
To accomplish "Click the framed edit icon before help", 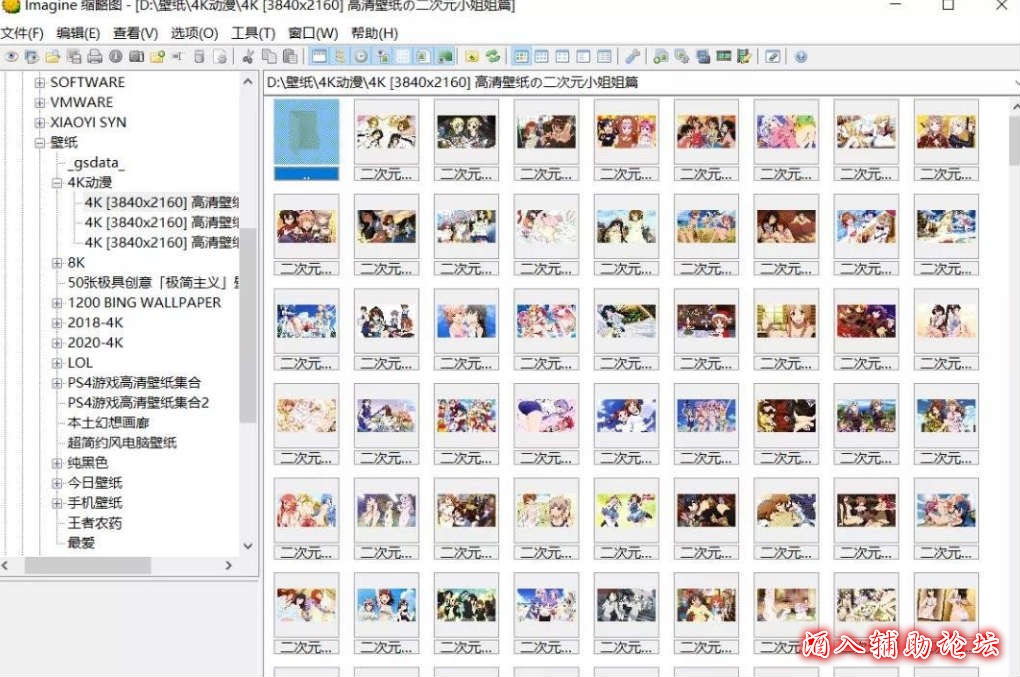I will click(772, 57).
